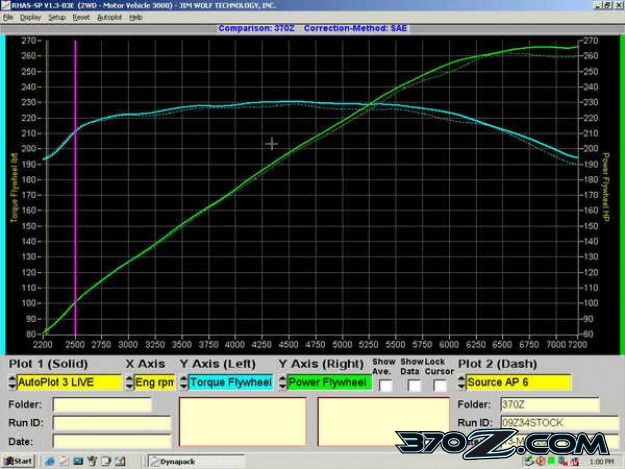Open the File menu
The height and width of the screenshot is (469, 625).
(x=8, y=18)
